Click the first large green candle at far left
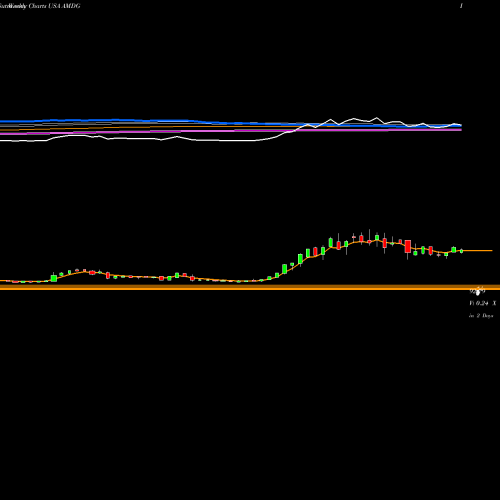Screen dimensions: 500x500 (x=54, y=278)
